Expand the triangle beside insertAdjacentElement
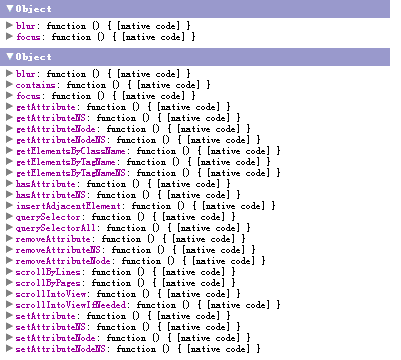 [9, 205]
